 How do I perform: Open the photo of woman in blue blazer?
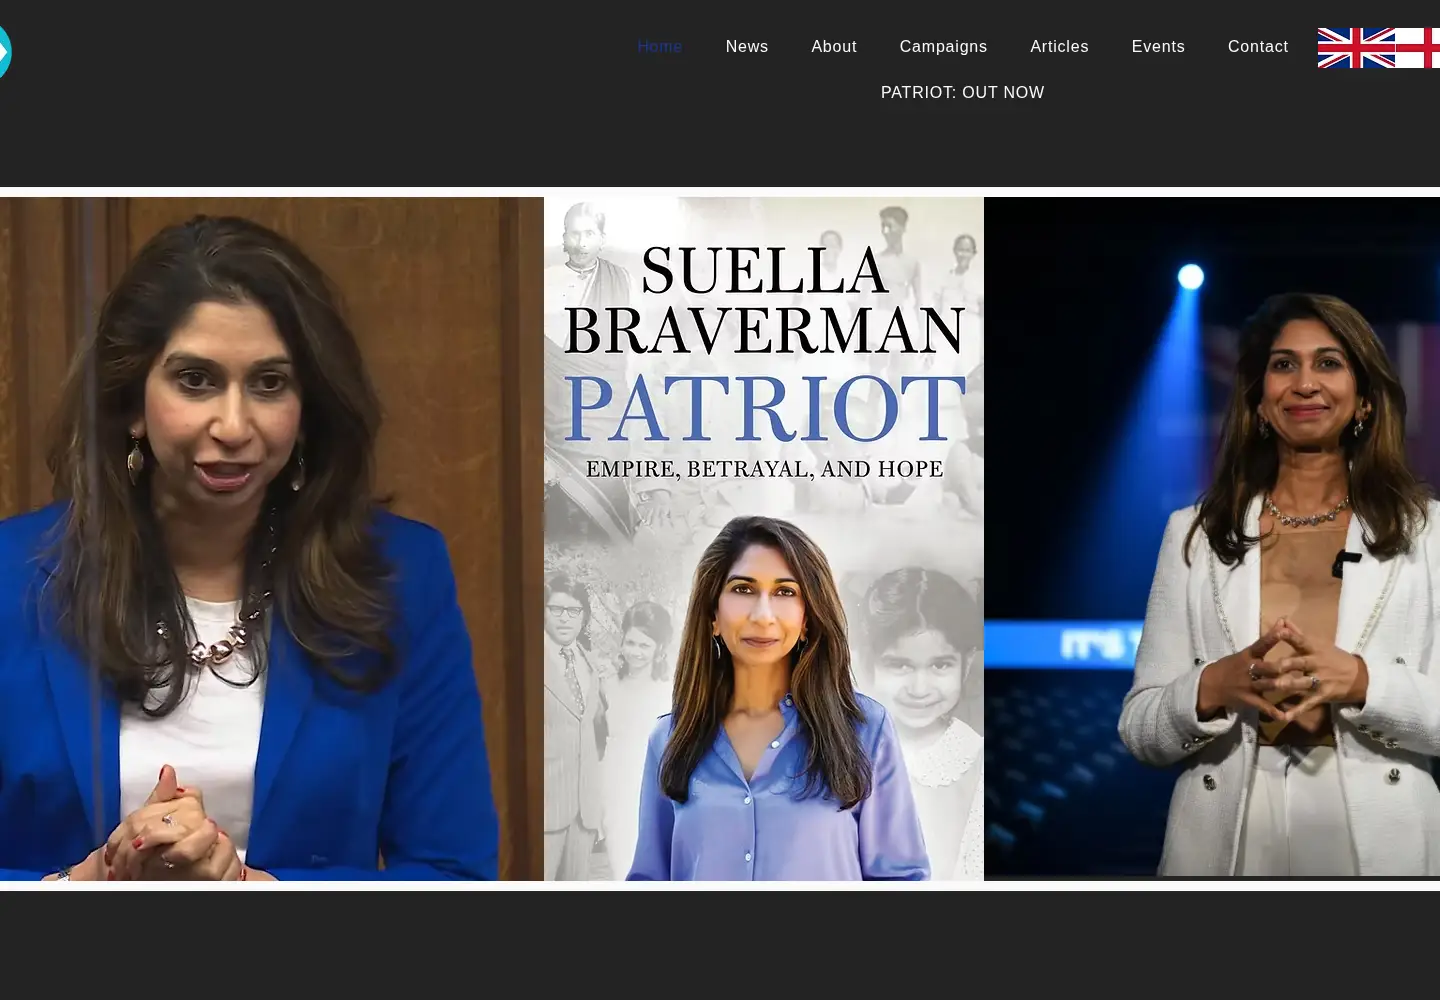[x=272, y=539]
